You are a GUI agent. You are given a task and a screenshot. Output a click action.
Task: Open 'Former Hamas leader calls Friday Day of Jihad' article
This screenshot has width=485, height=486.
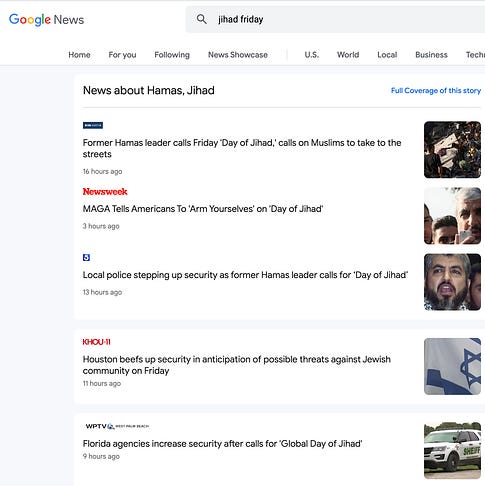pos(242,148)
